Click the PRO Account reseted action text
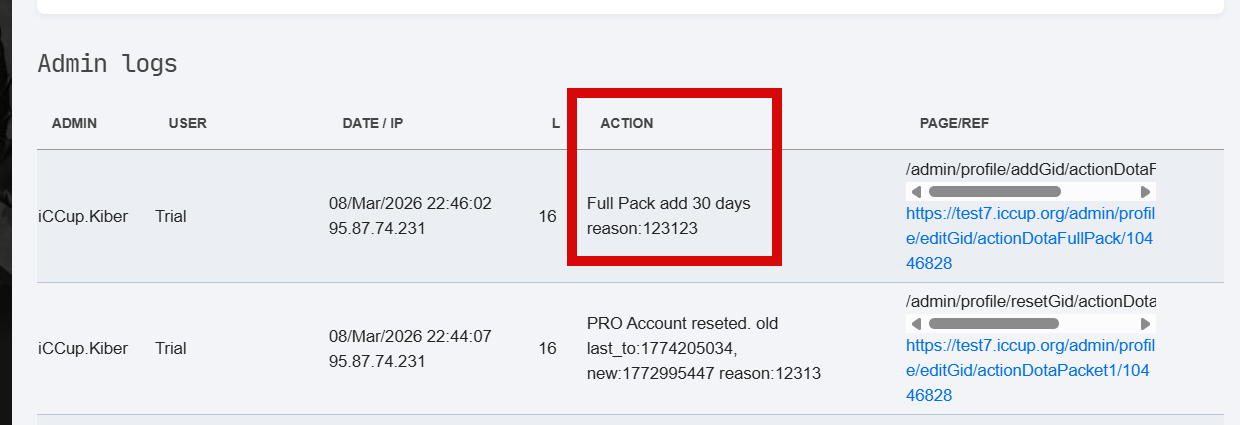Image resolution: width=1240 pixels, height=425 pixels. coord(682,324)
